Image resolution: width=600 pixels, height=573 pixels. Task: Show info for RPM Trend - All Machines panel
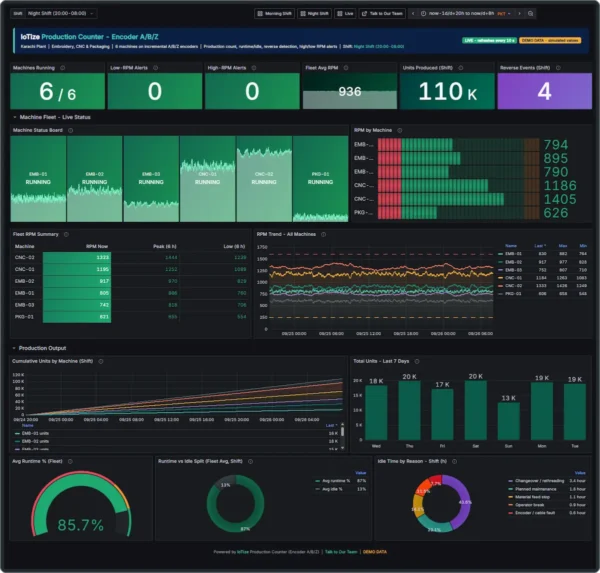coord(324,234)
